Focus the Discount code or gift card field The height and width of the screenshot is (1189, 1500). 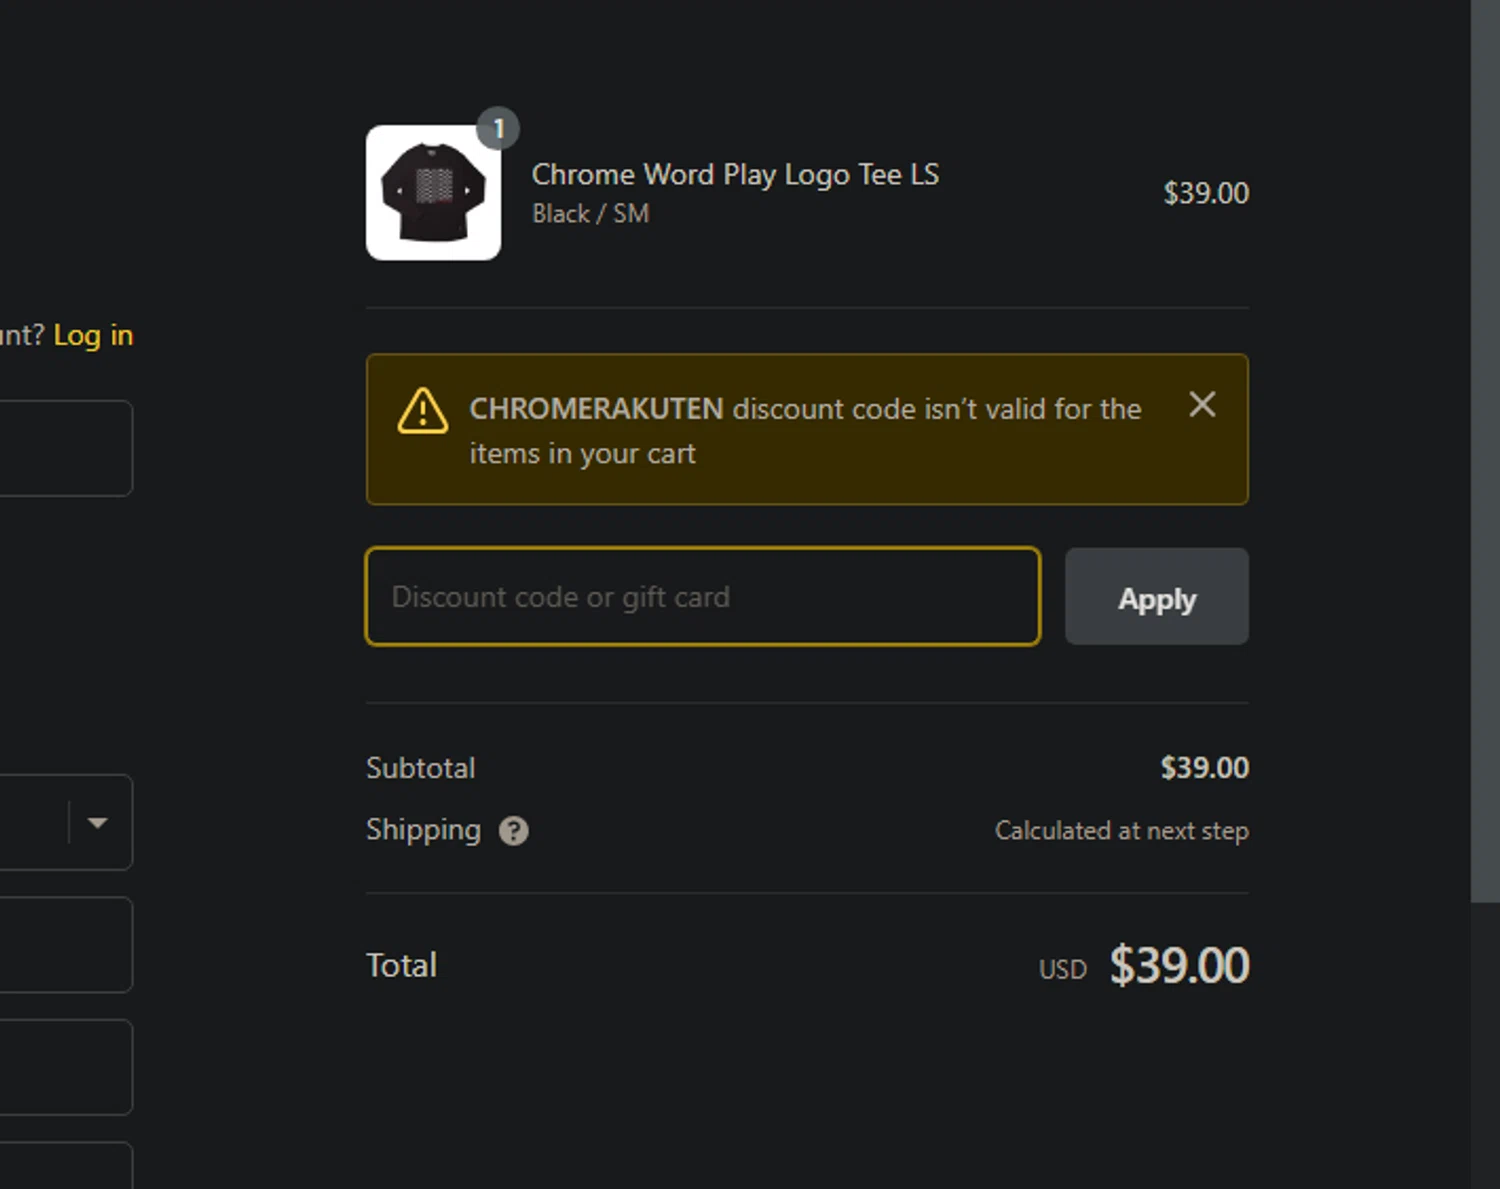[x=702, y=597]
